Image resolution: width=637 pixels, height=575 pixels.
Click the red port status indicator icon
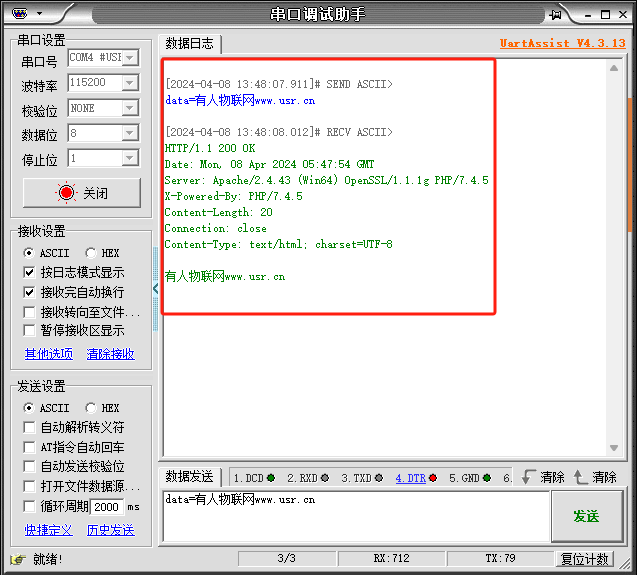pyautogui.click(x=66, y=193)
